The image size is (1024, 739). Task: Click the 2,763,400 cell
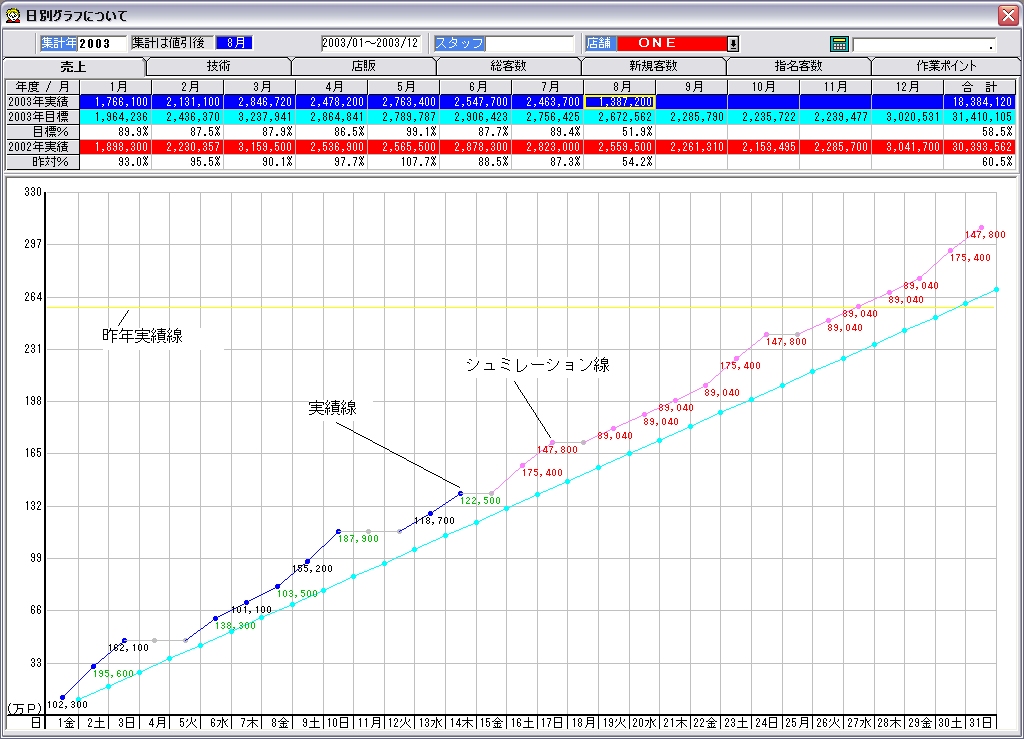(404, 102)
